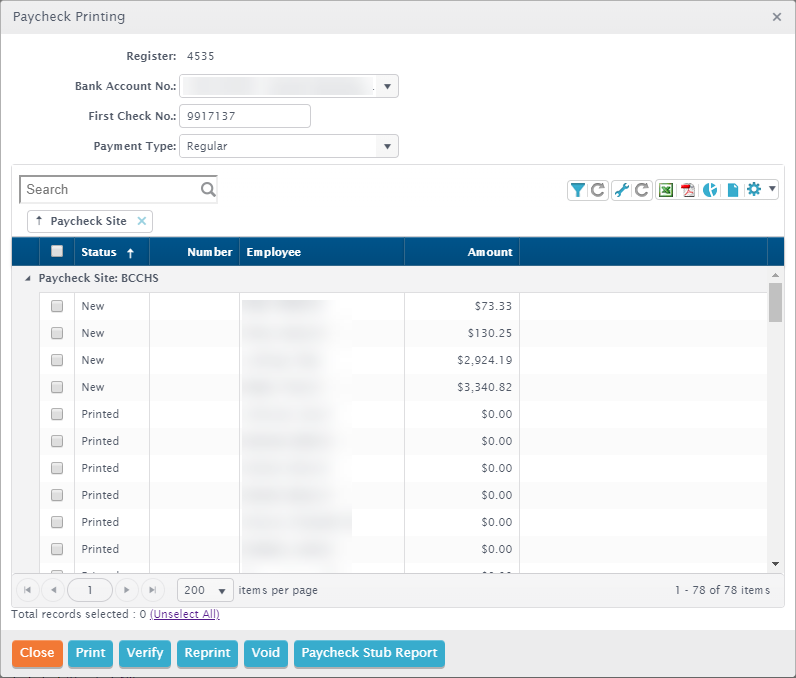Open the filter funnel icon in grid toolbar
This screenshot has width=796, height=678.
578,190
